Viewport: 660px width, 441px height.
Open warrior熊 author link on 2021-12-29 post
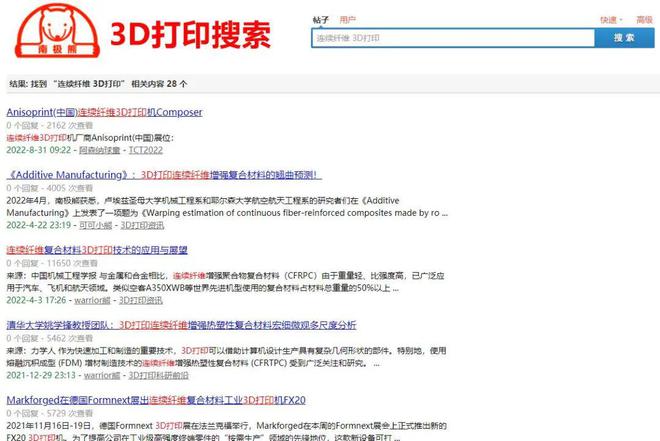tap(102, 375)
